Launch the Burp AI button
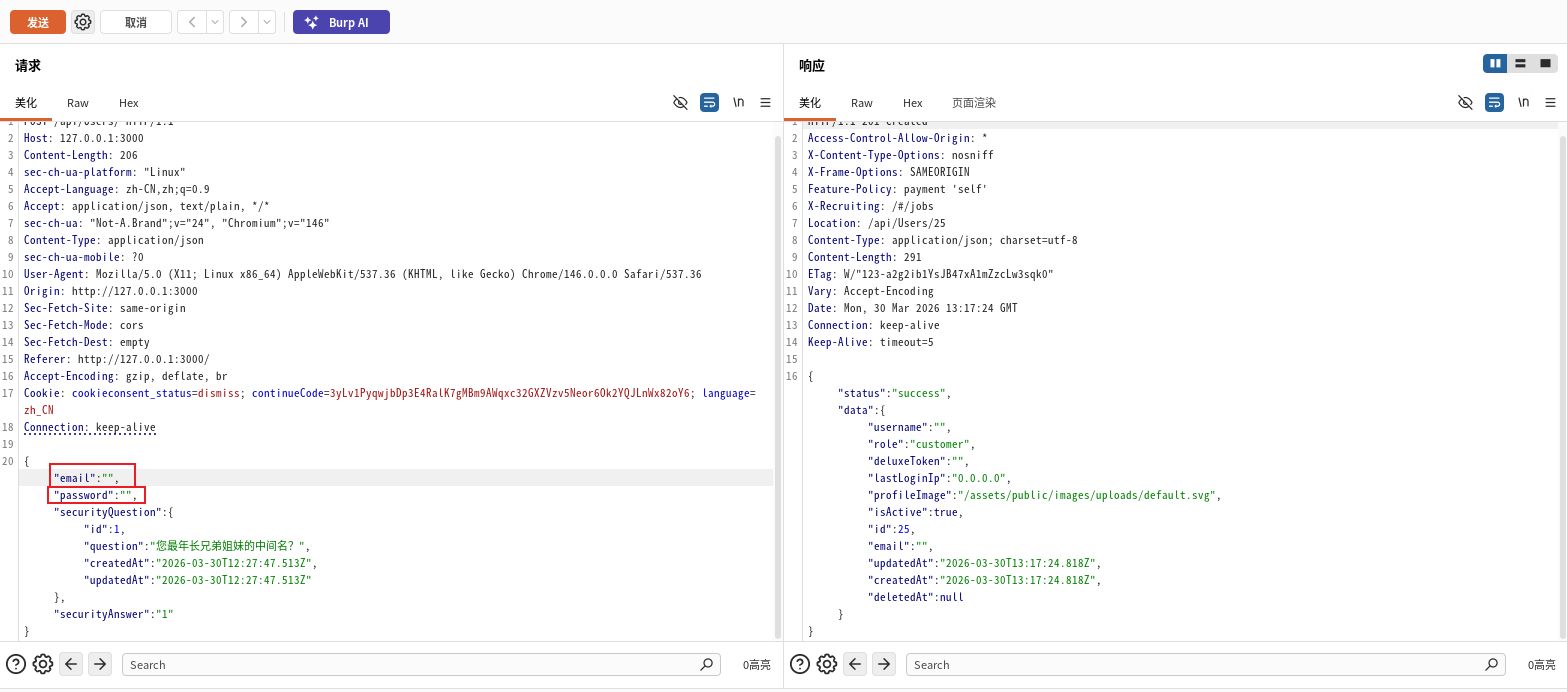Screen dimensions: 1567x692 point(341,22)
